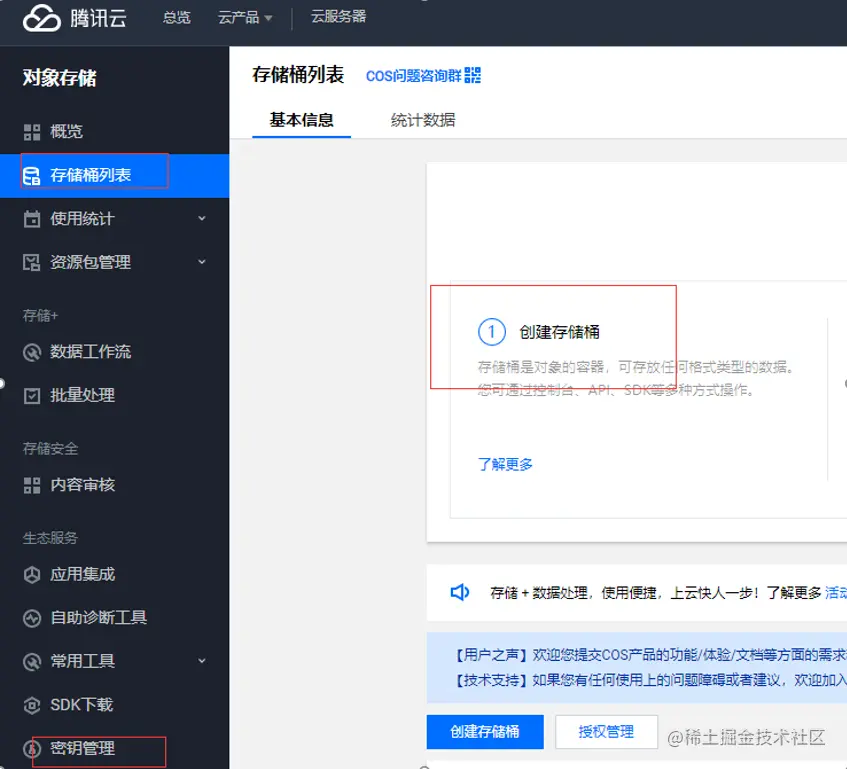Screen dimensions: 847x769
Task: Click the 使用统计 calendar icon
Action: pyautogui.click(x=32, y=219)
